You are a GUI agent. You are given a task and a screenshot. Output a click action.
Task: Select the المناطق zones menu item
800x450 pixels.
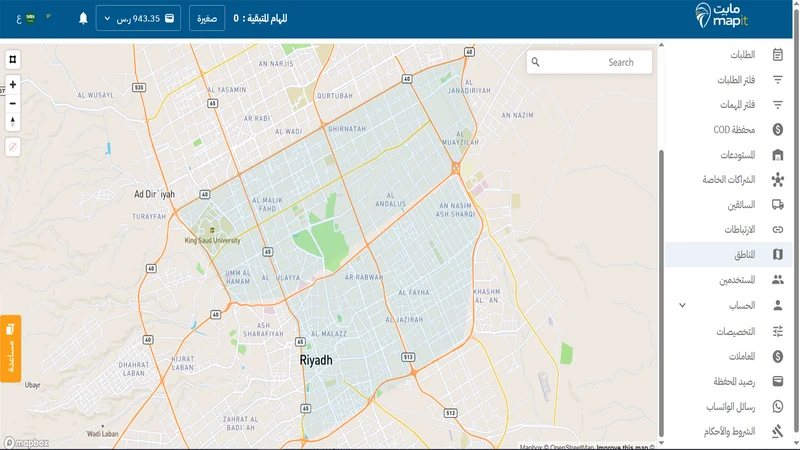[x=729, y=255]
